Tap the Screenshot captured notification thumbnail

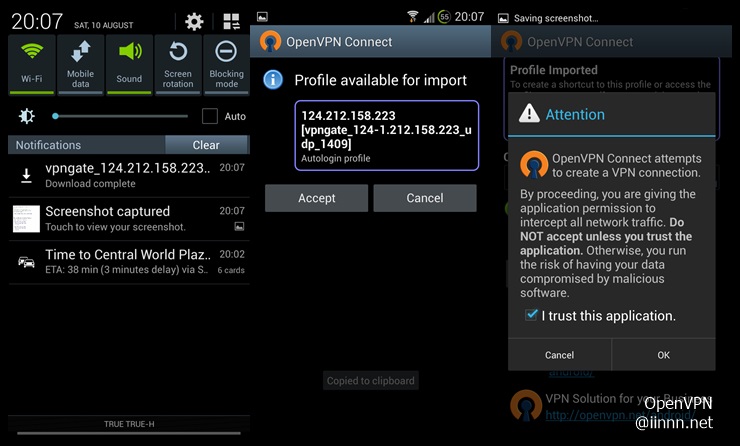pos(26,218)
